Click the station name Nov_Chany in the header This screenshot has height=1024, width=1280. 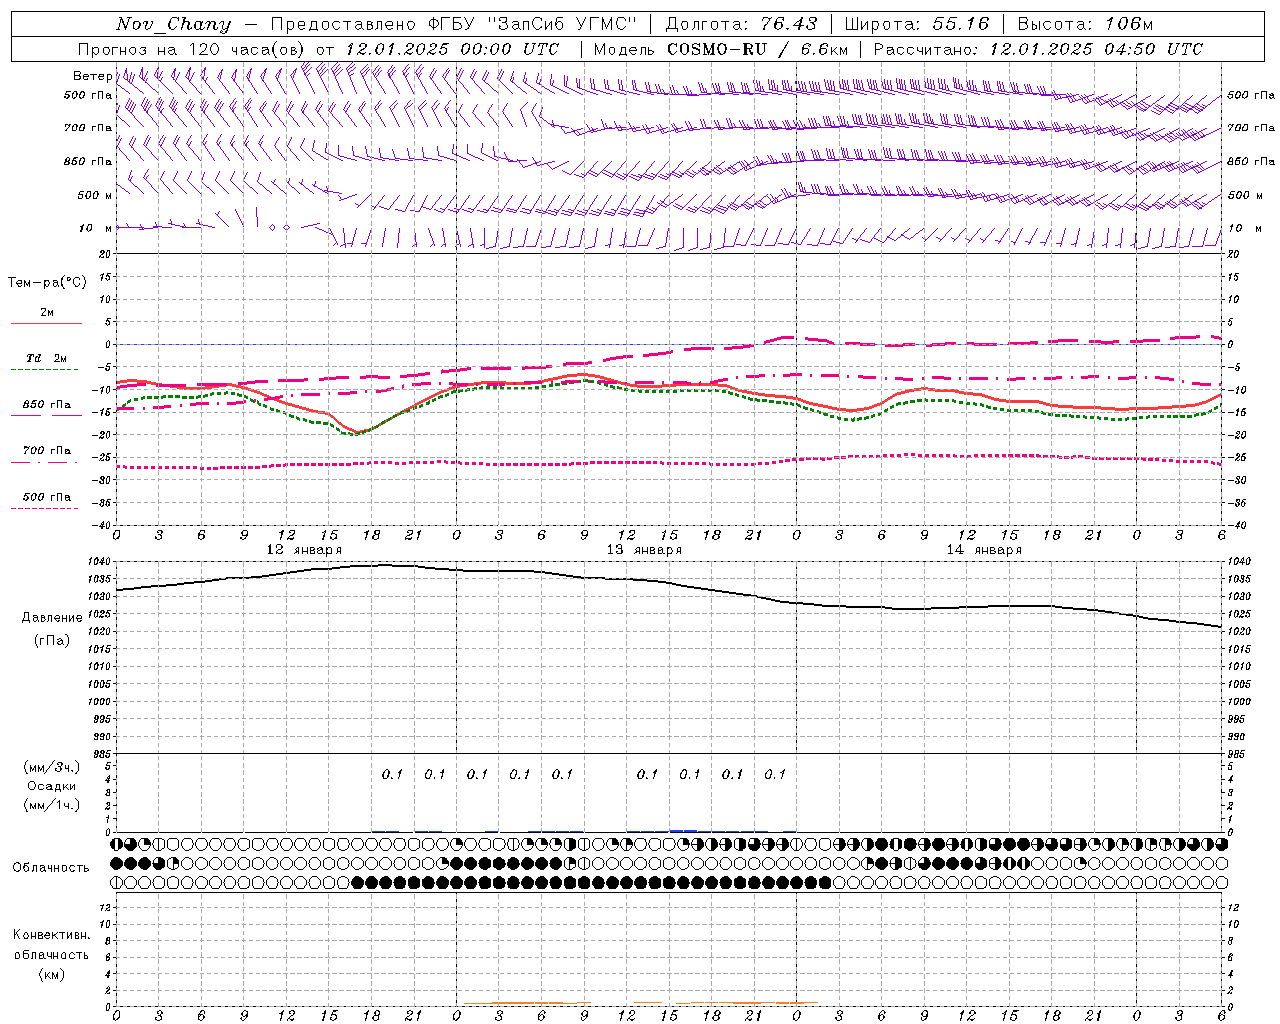pos(173,24)
